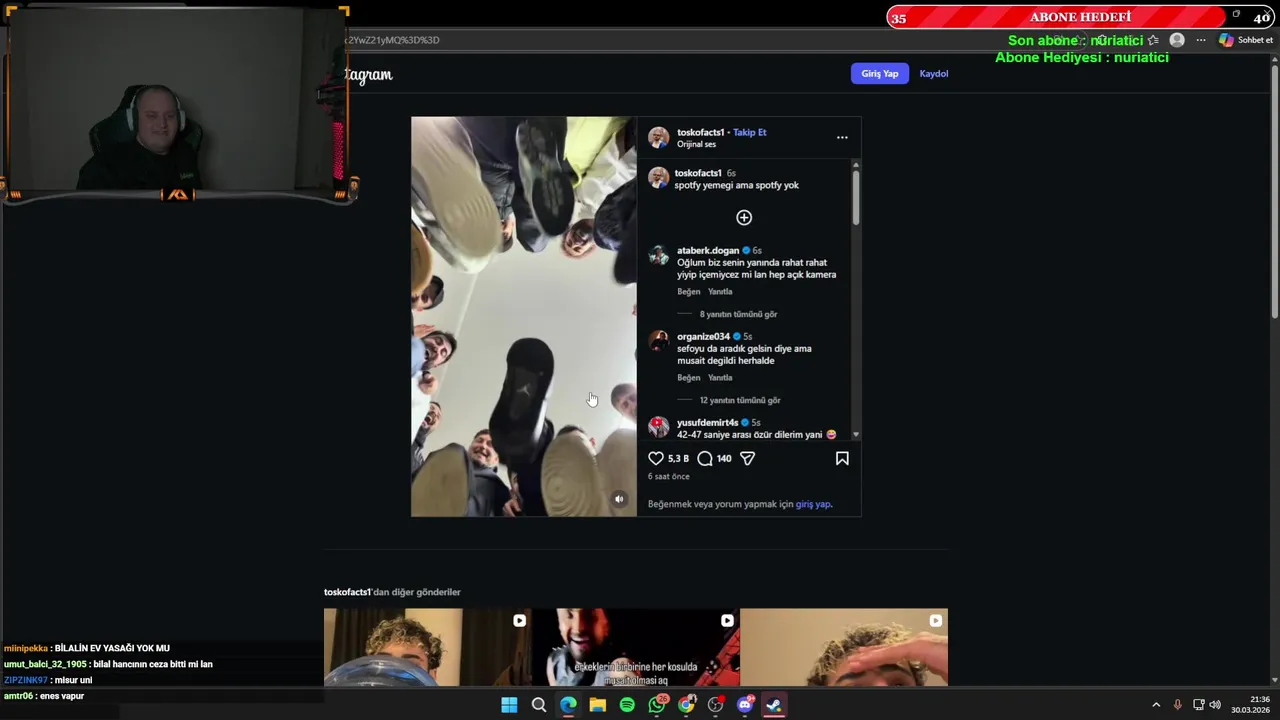Viewport: 1280px width, 720px height.
Task: Save the post with the bookmark icon
Action: (x=842, y=458)
